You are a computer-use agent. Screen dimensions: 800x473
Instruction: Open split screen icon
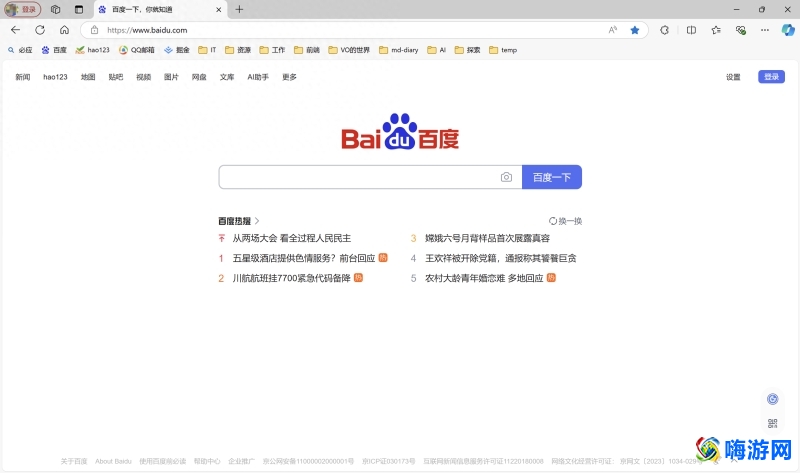691,30
